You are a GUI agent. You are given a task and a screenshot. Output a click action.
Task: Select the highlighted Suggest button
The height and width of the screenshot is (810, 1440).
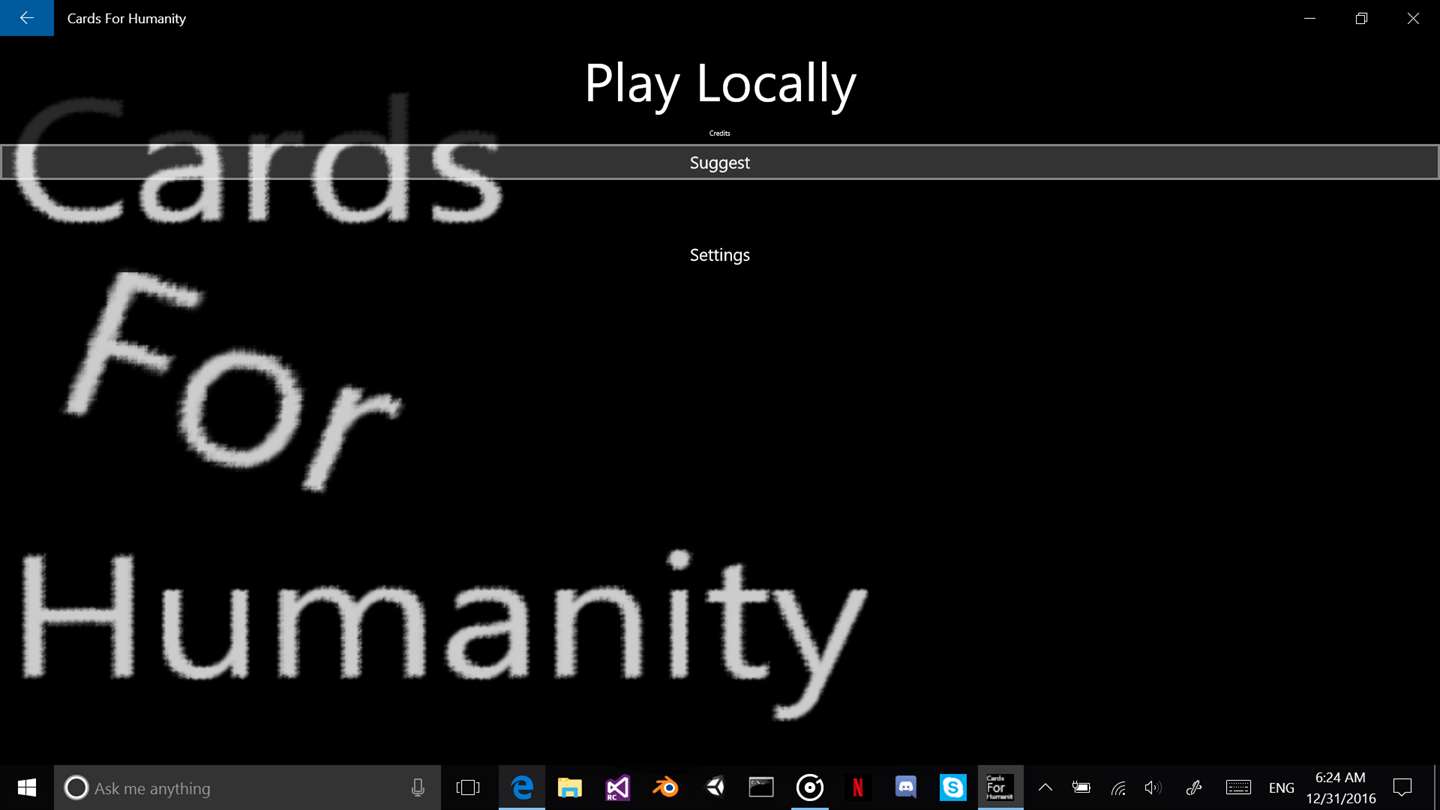tap(720, 162)
